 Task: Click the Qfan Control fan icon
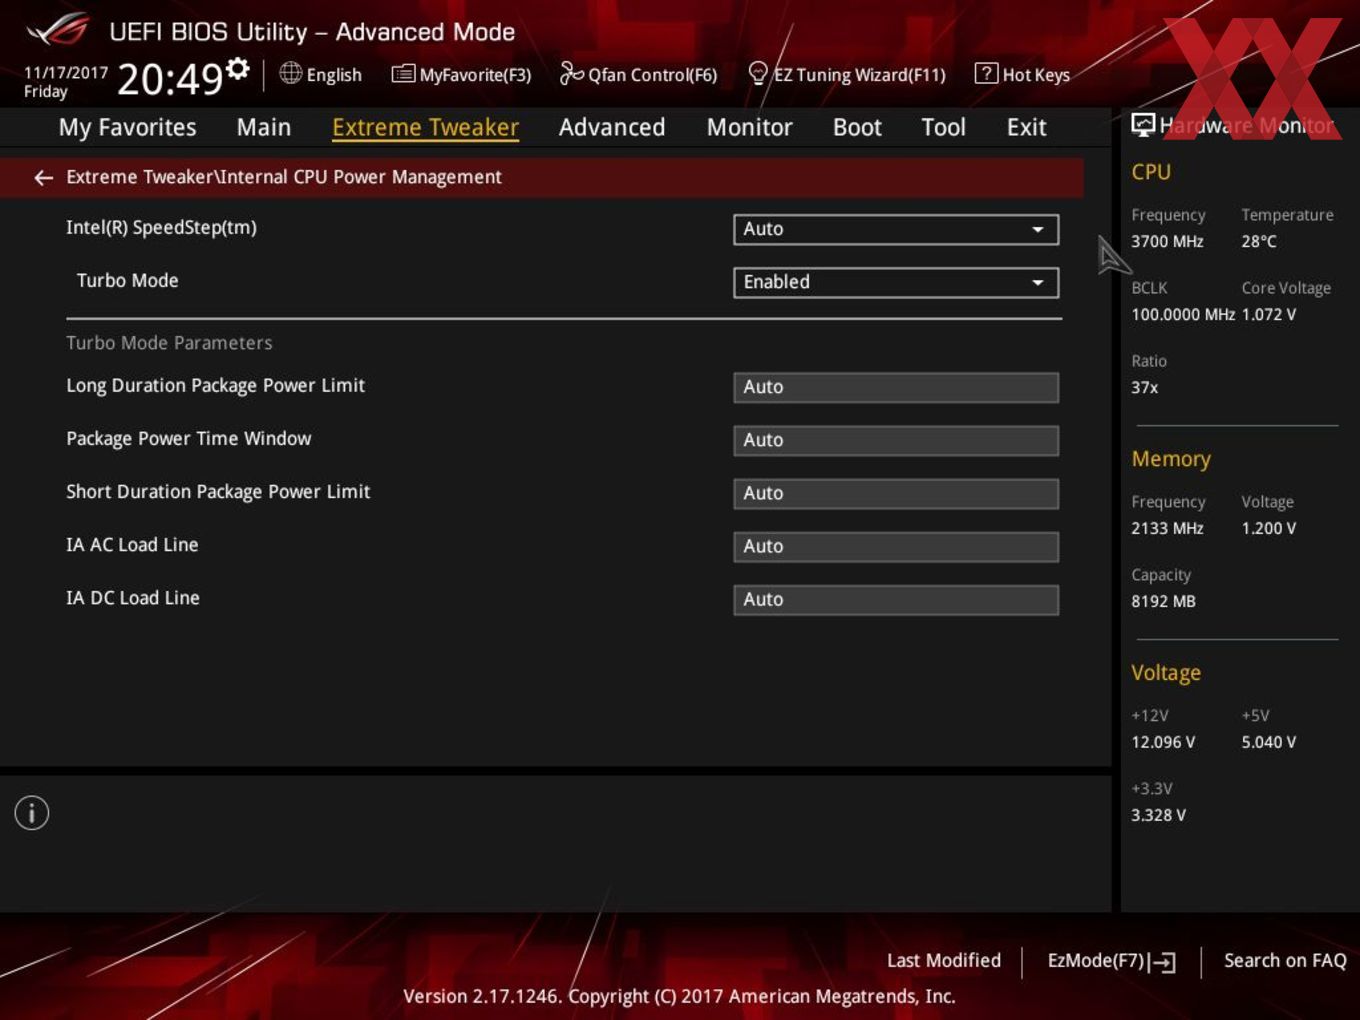pyautogui.click(x=571, y=73)
